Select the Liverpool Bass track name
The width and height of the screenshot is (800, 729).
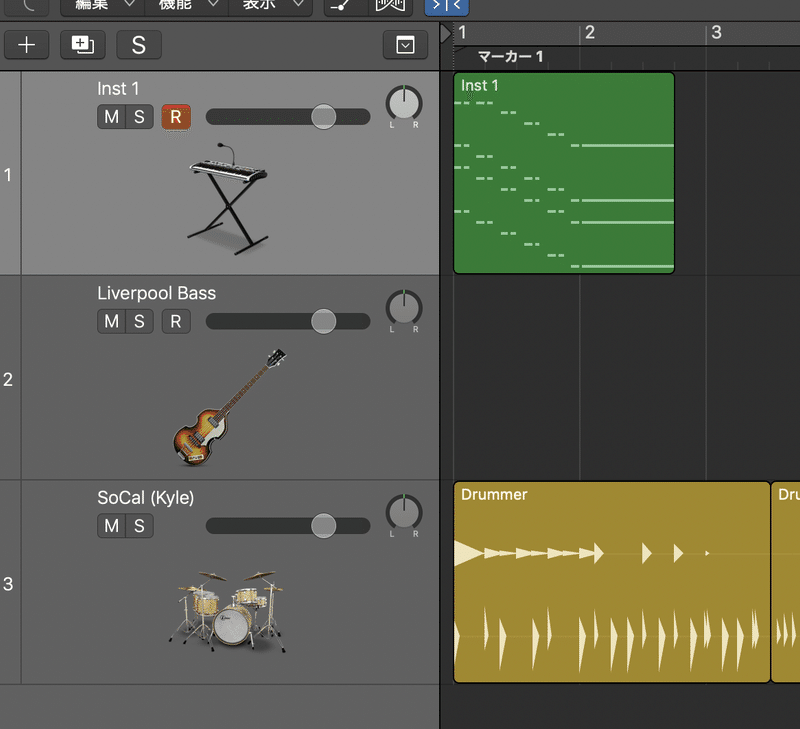point(157,293)
